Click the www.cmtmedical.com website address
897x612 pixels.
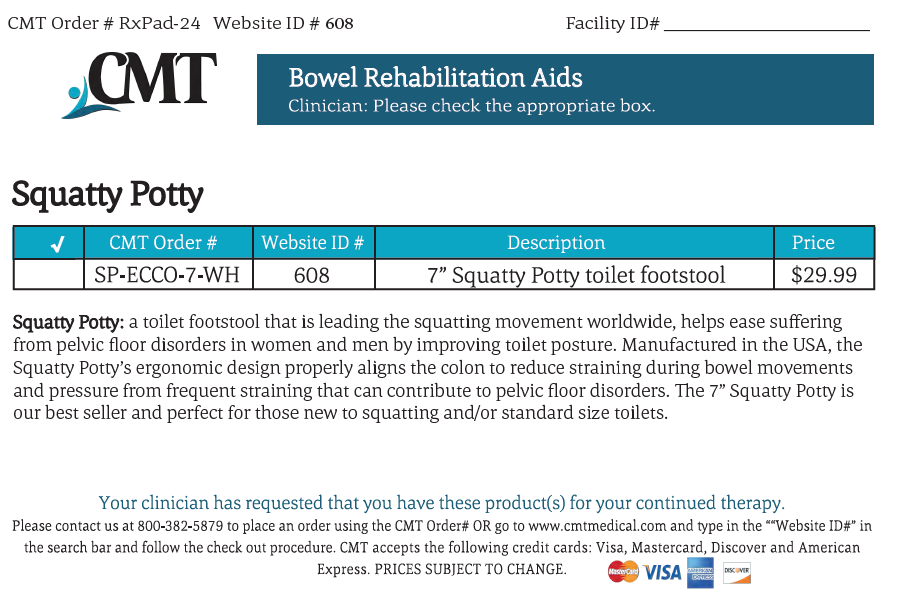(597, 526)
